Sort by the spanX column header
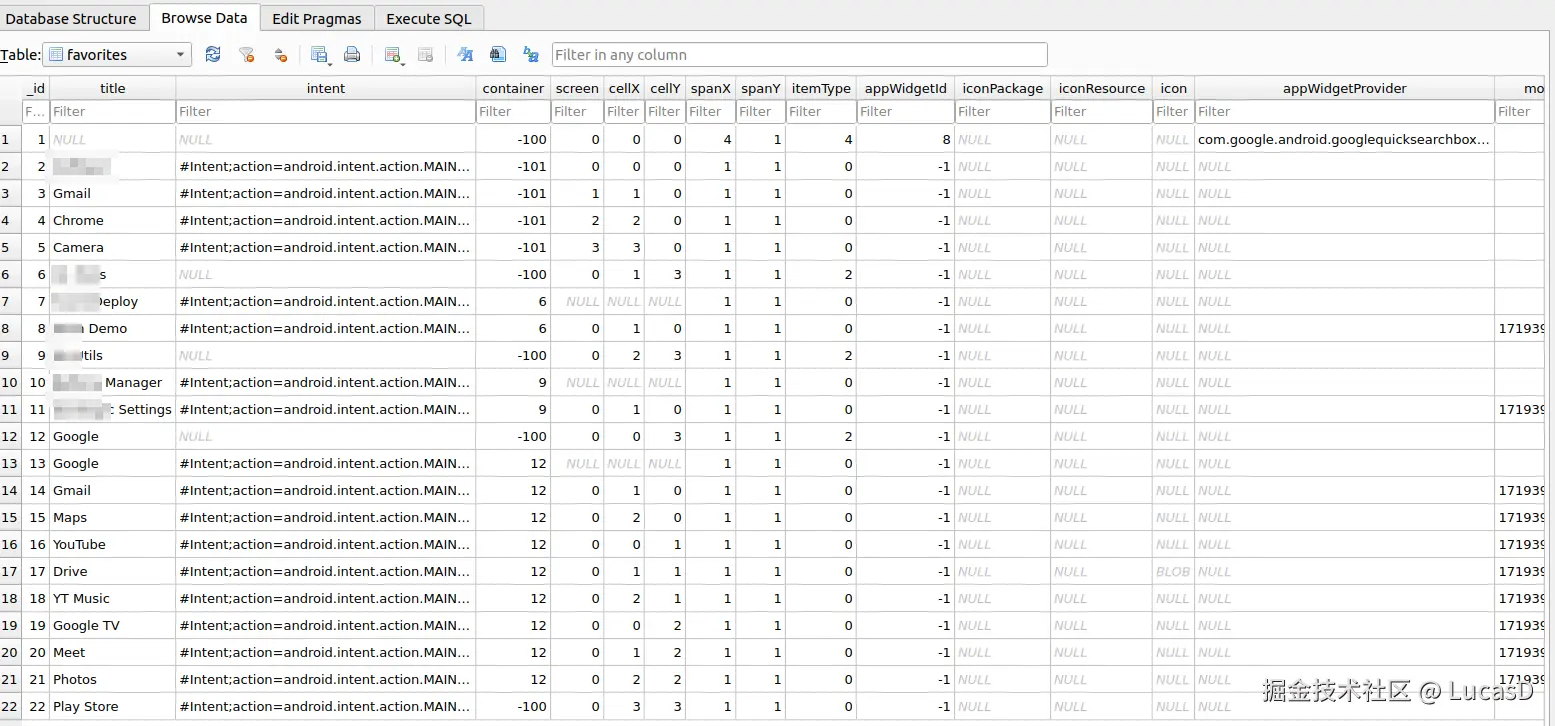This screenshot has width=1555, height=726. tap(711, 88)
